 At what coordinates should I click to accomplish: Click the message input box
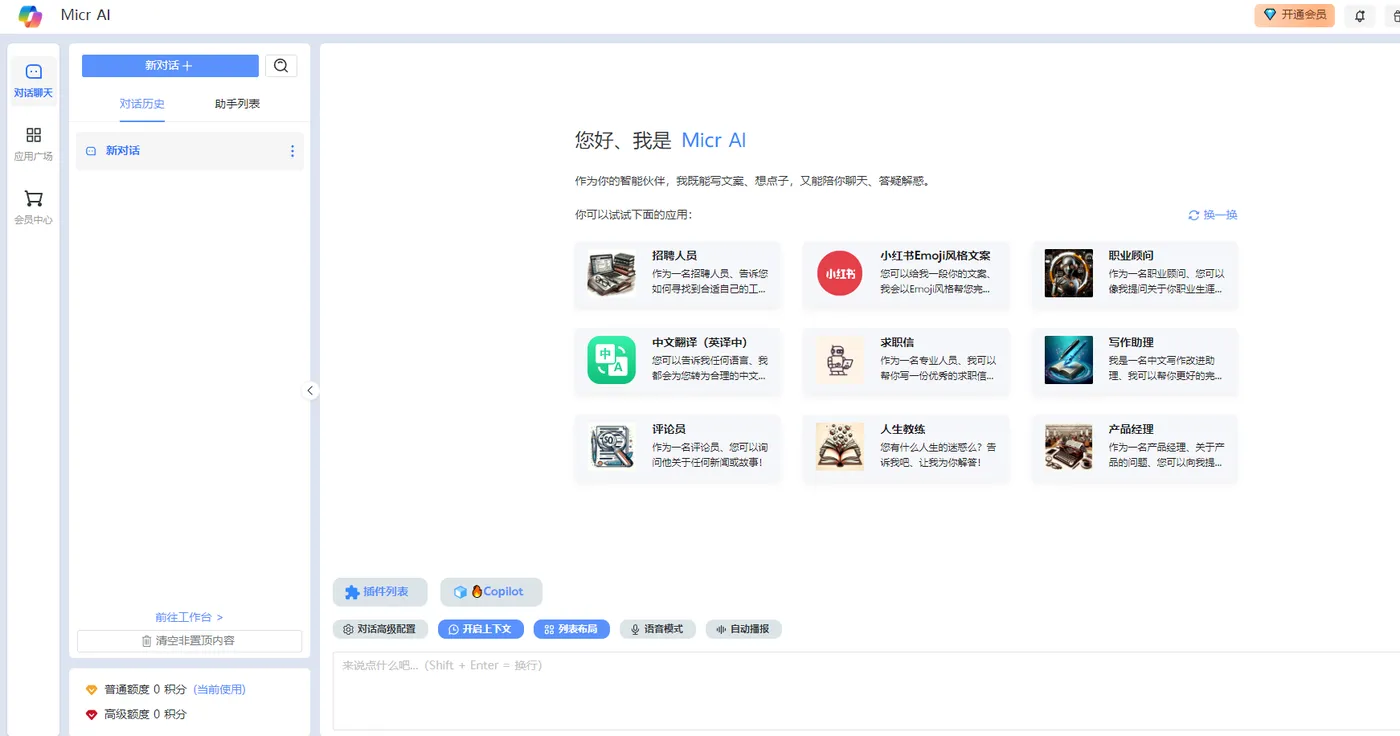866,690
